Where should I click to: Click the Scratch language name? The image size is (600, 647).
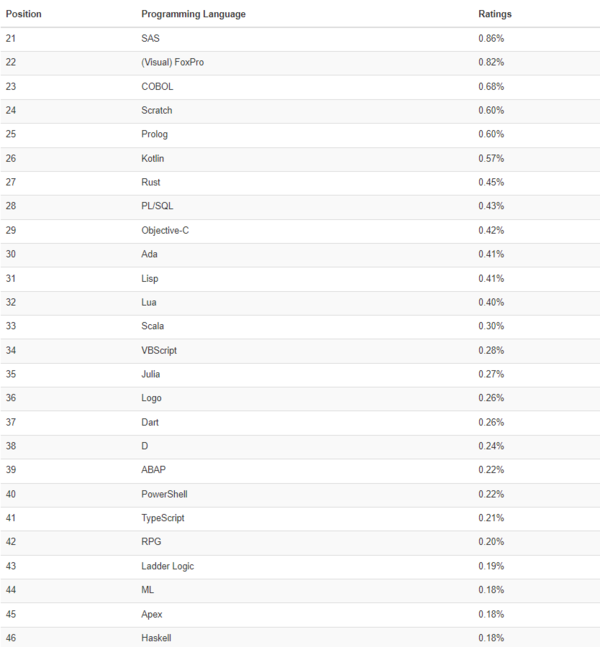[x=157, y=110]
